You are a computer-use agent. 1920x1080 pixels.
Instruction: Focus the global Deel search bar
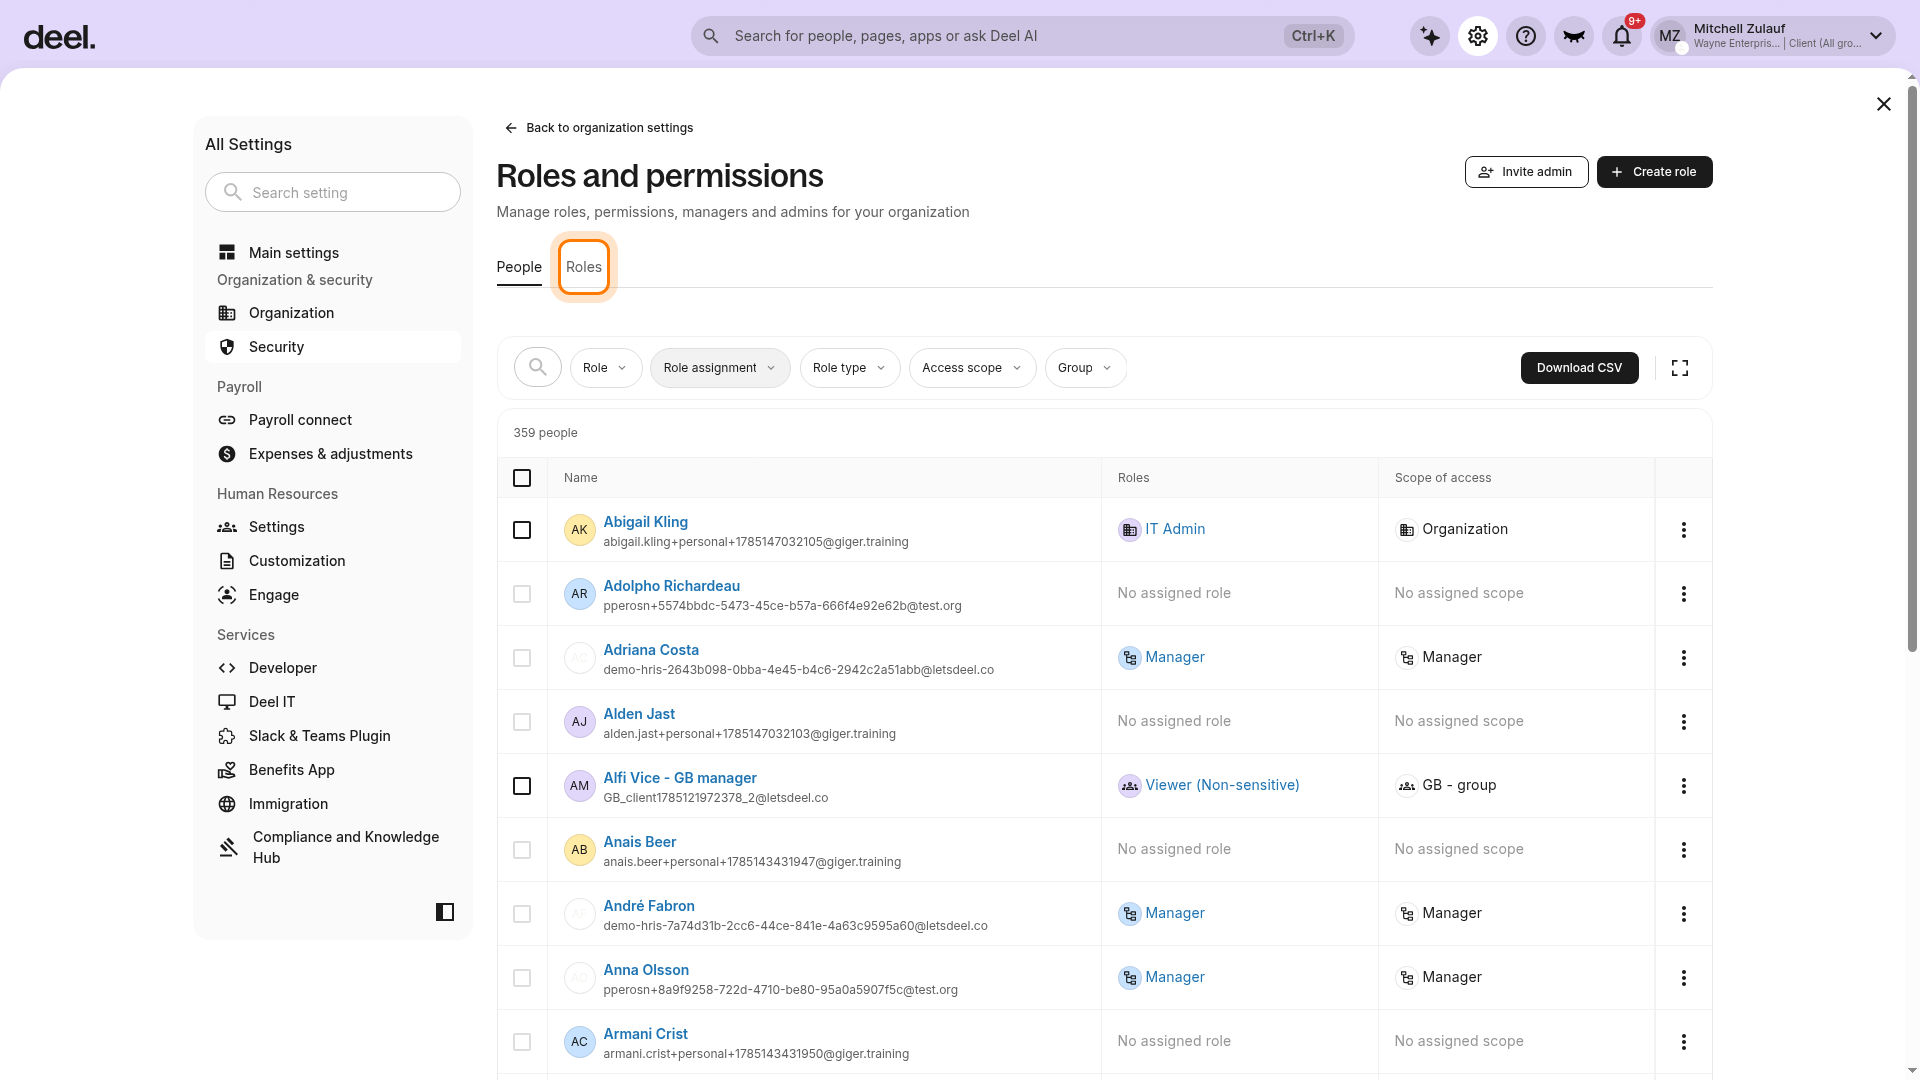coord(1022,36)
